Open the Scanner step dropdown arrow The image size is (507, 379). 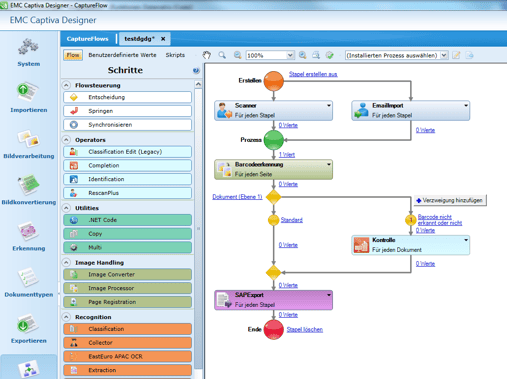tap(329, 106)
